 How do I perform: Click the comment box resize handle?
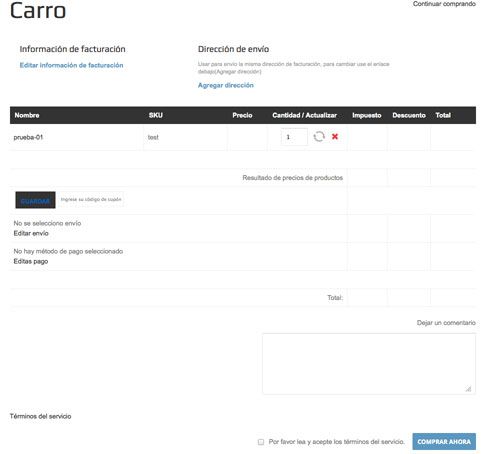[x=468, y=389]
